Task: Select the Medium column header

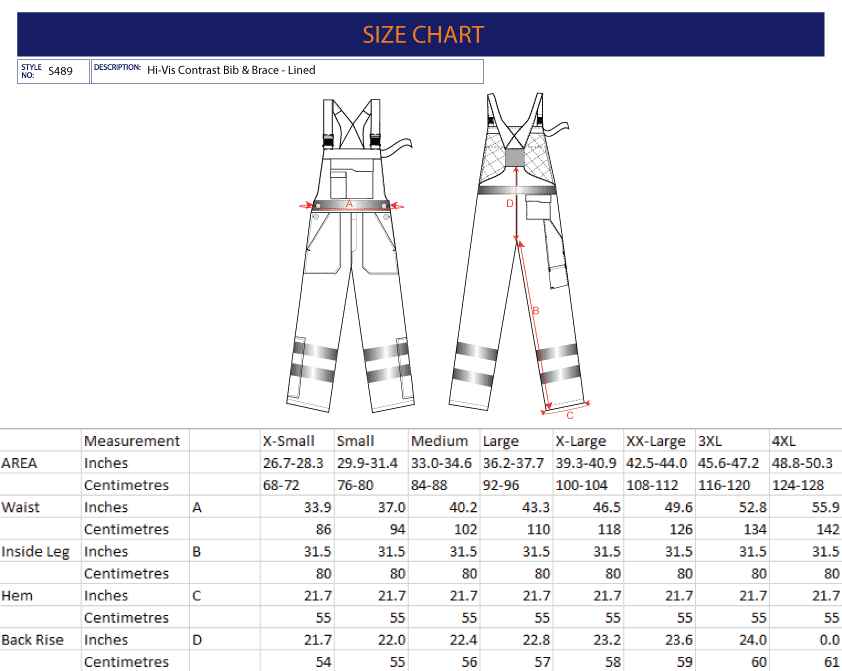Action: point(444,441)
